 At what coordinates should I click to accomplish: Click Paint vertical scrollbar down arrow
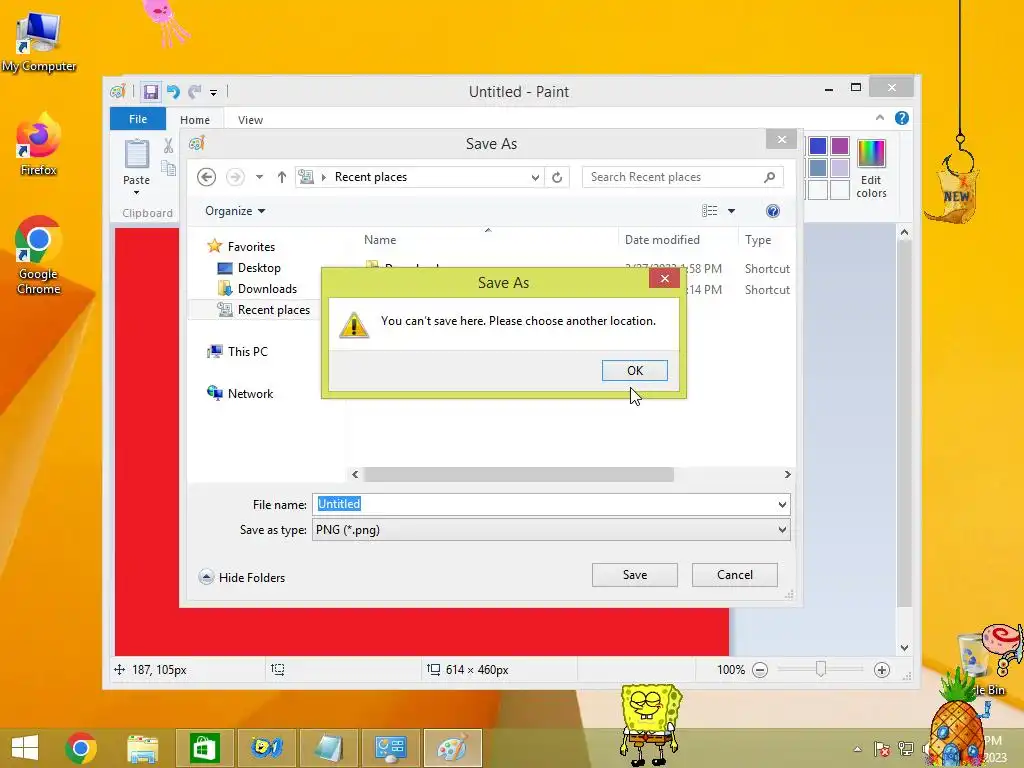pos(904,648)
